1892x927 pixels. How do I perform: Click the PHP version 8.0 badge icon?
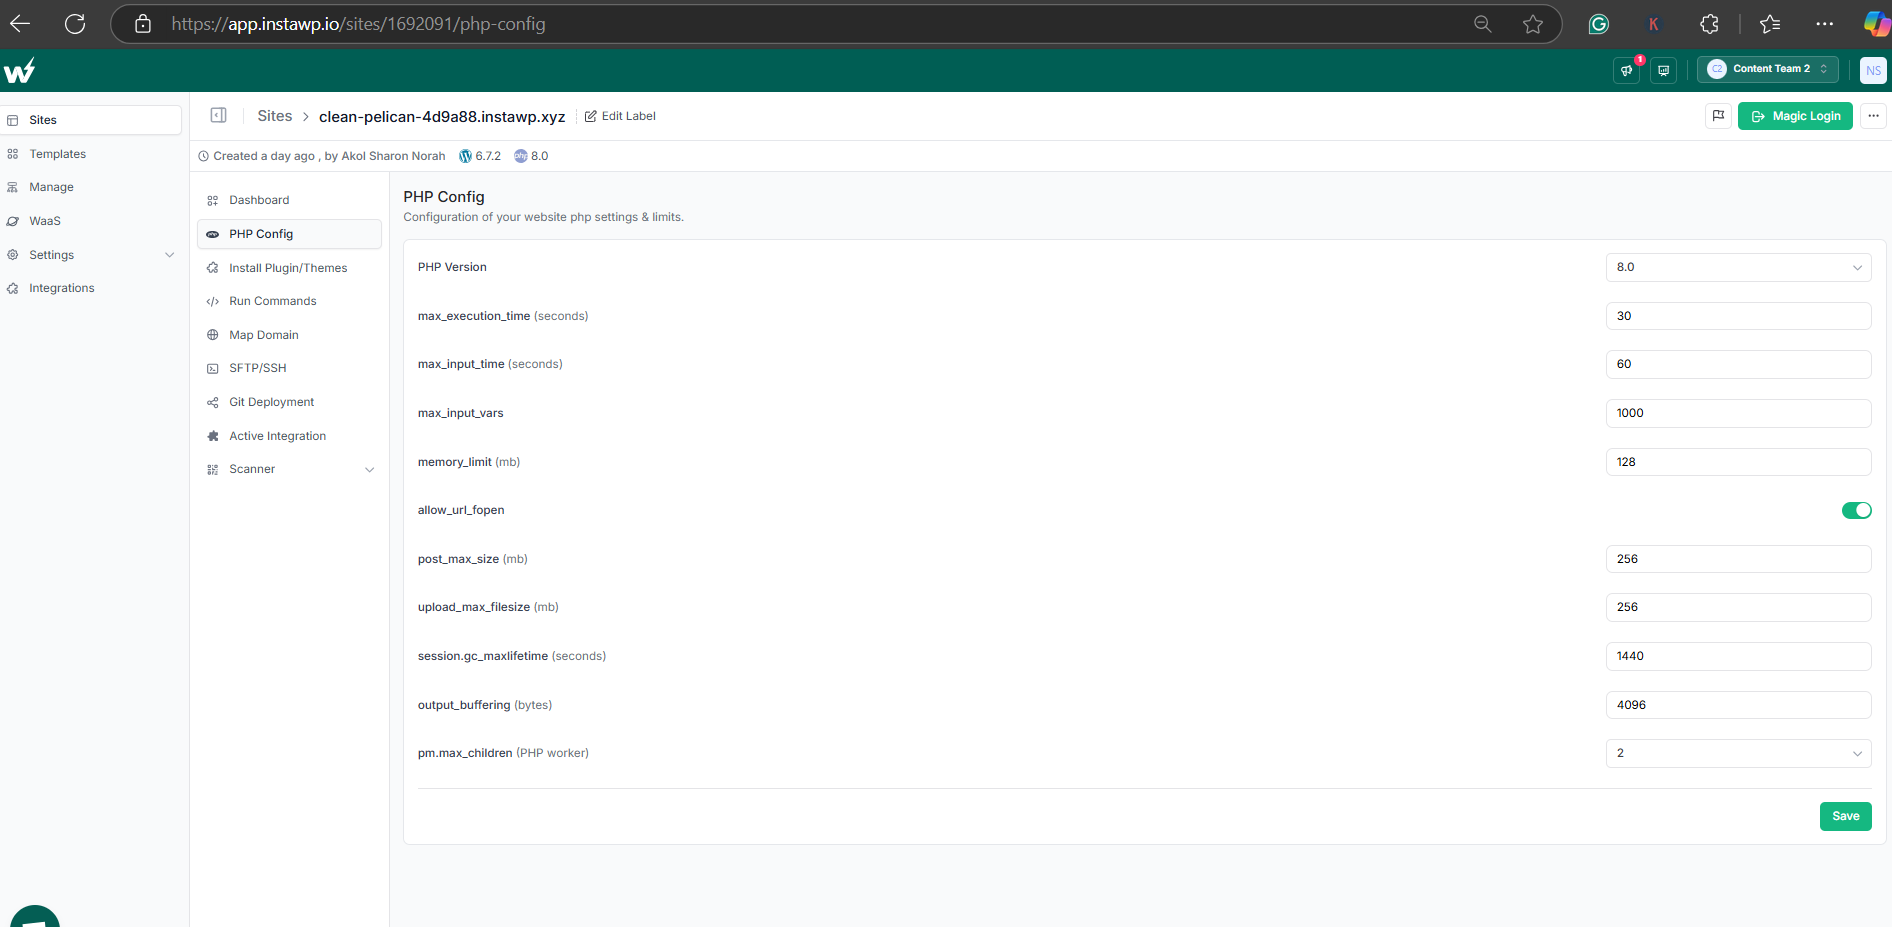tap(521, 156)
